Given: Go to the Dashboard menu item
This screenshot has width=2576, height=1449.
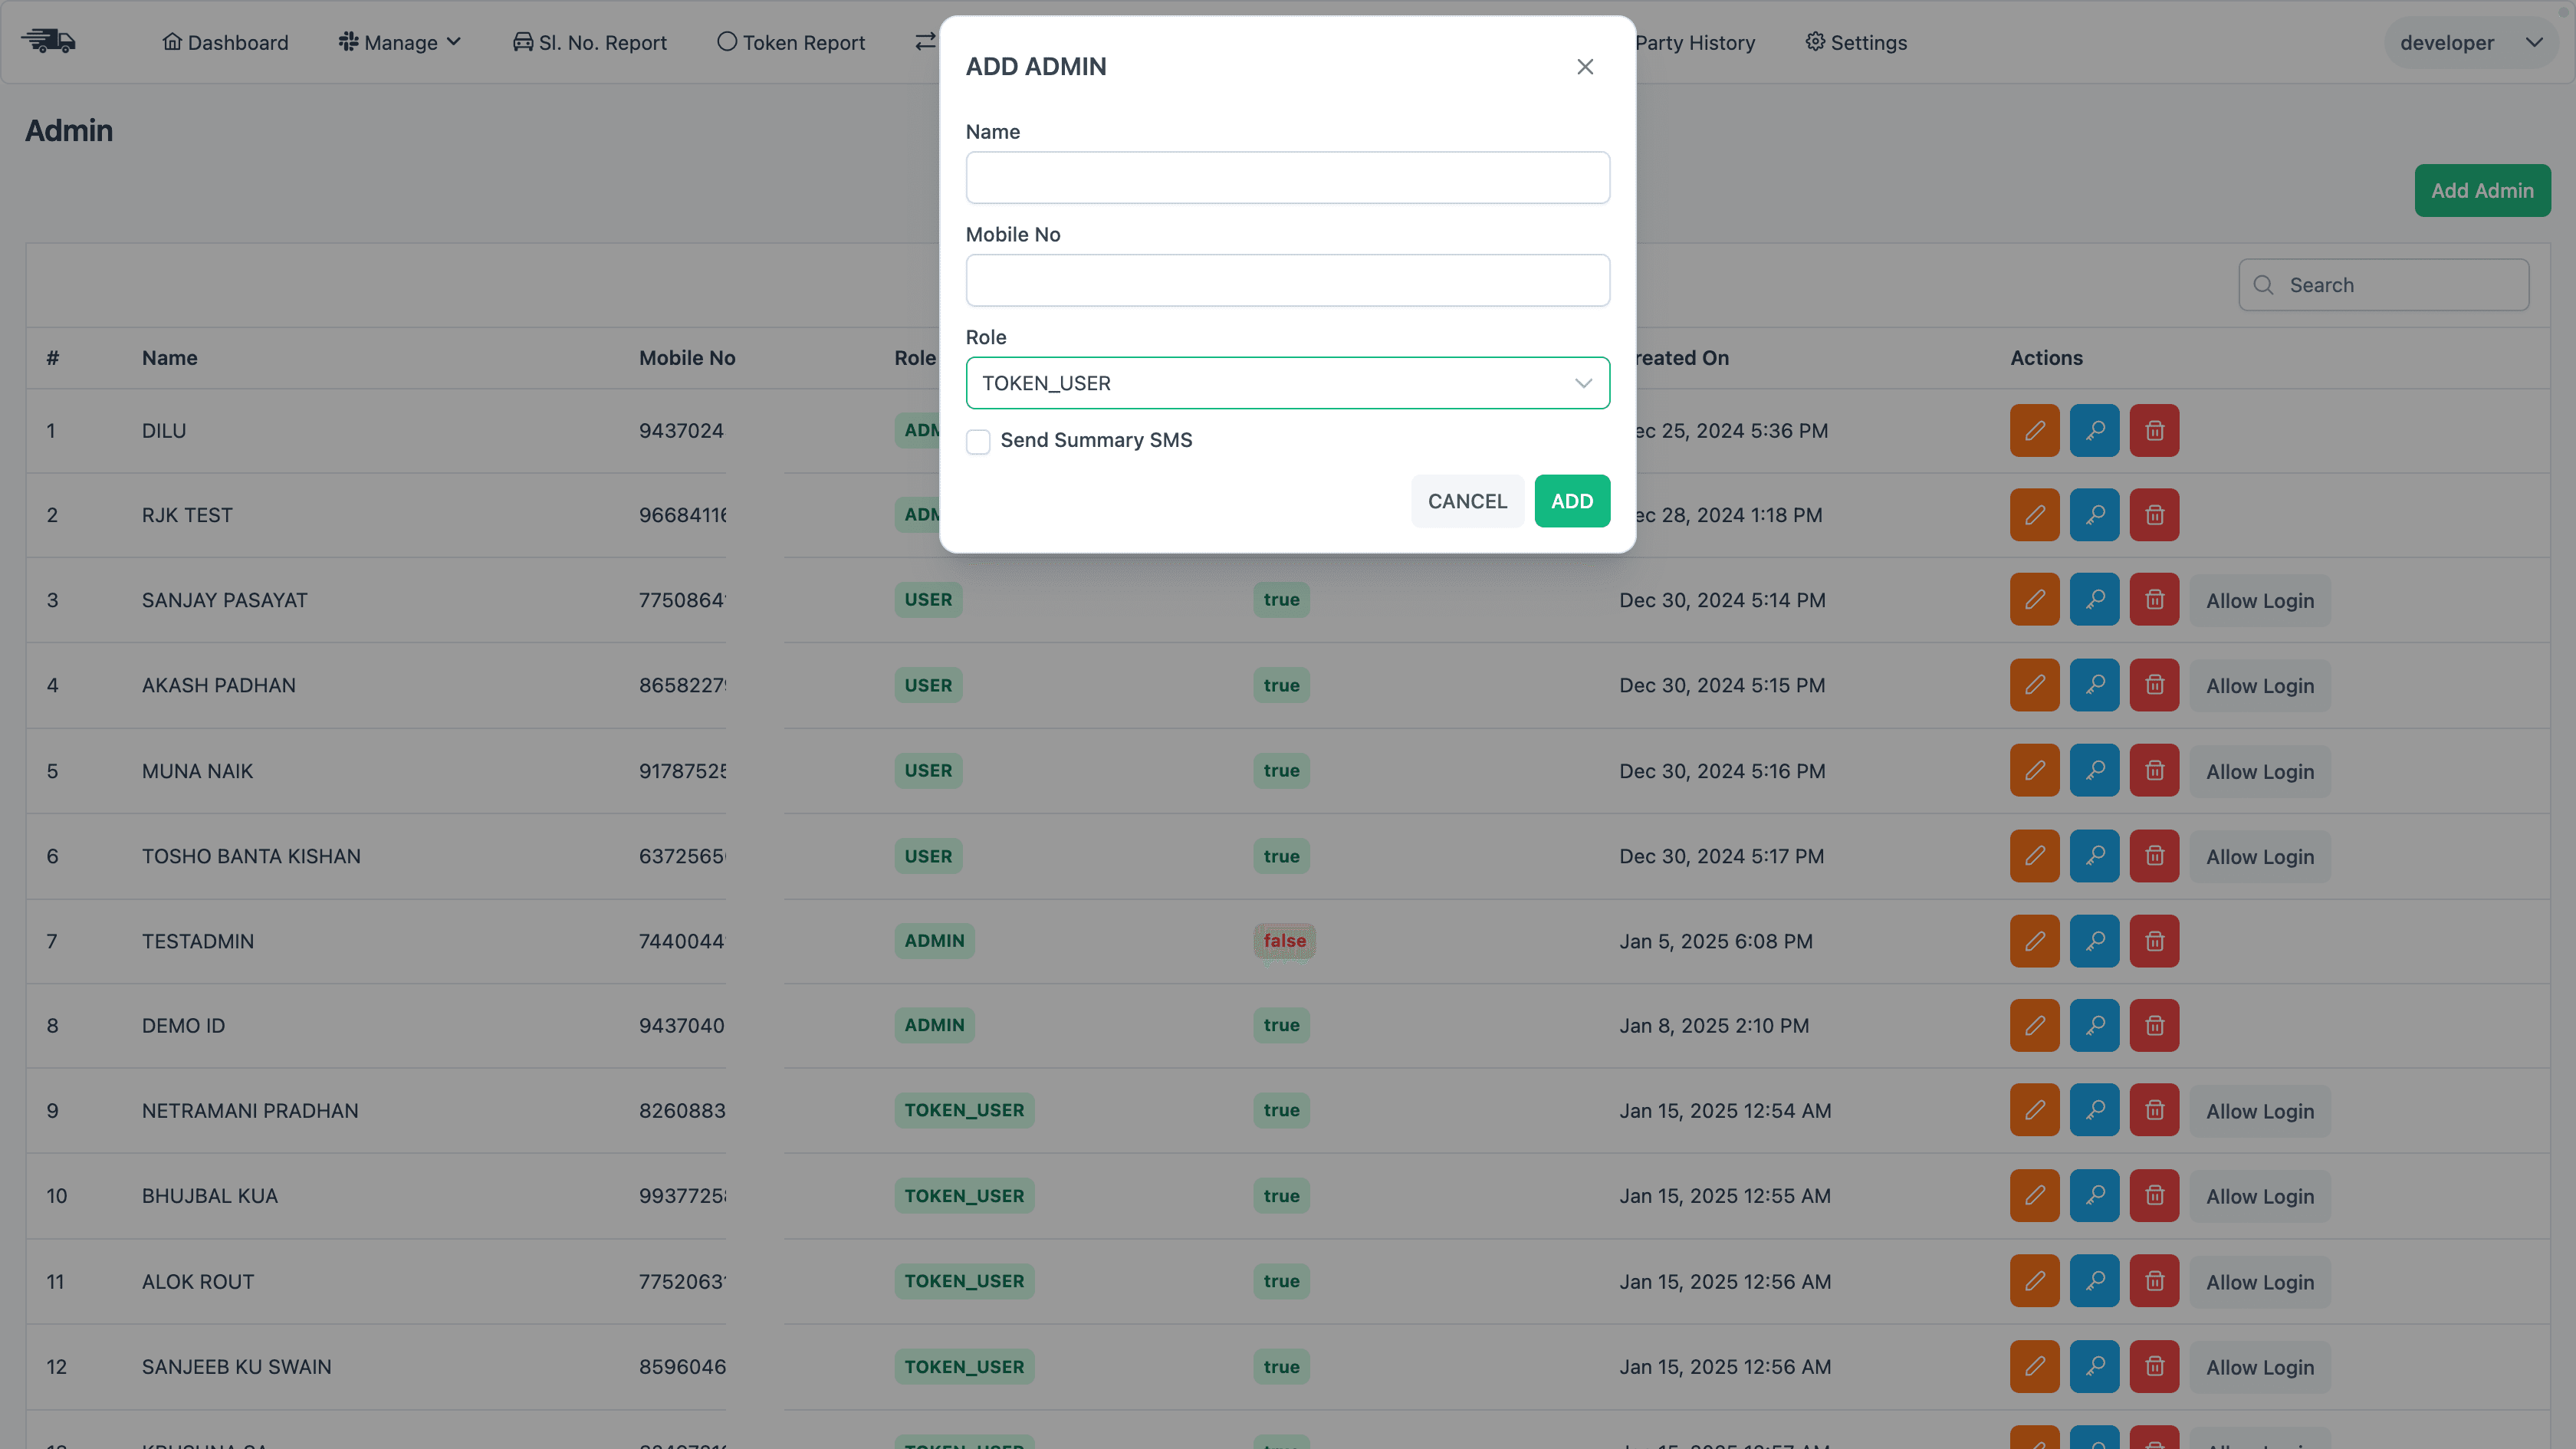Looking at the screenshot, I should pos(225,42).
